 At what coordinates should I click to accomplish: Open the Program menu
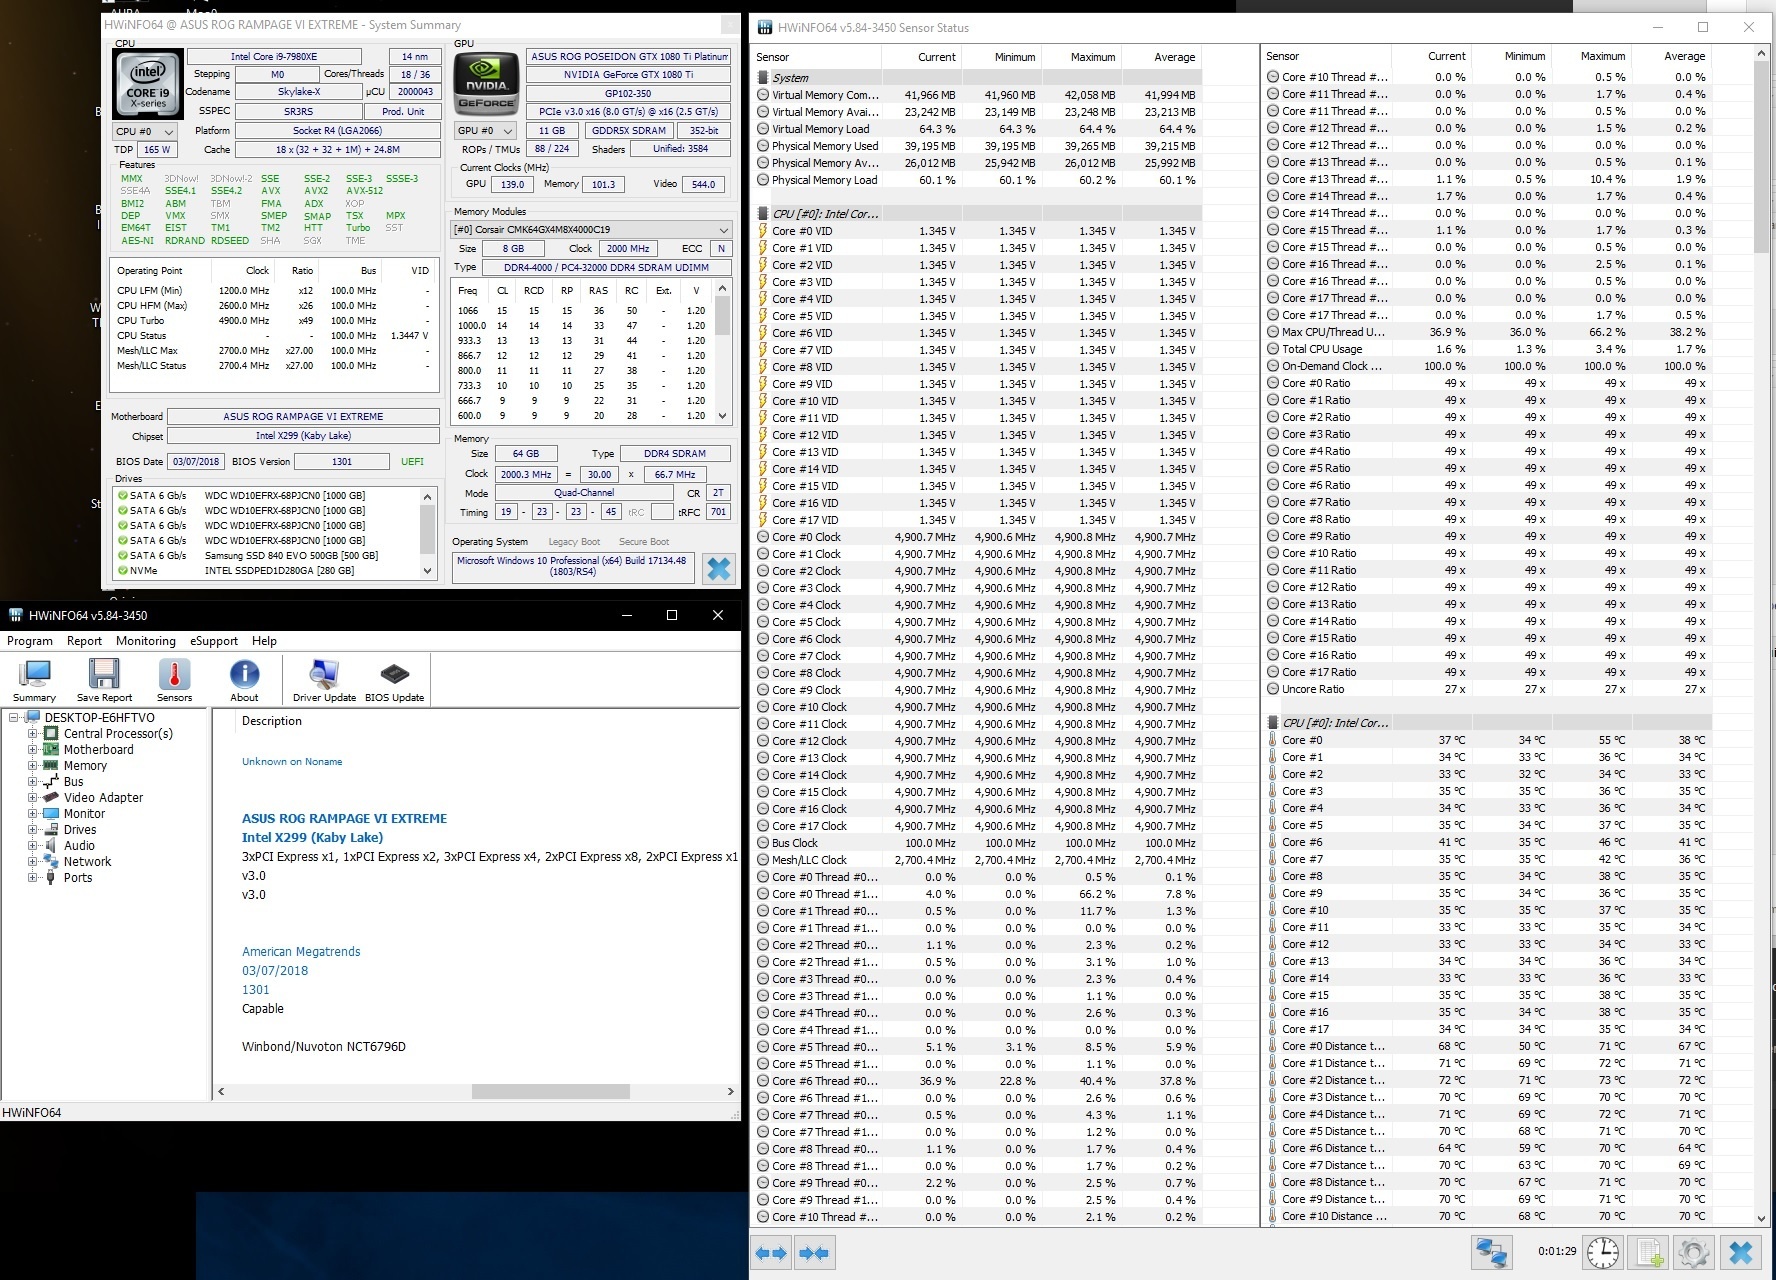[x=30, y=641]
